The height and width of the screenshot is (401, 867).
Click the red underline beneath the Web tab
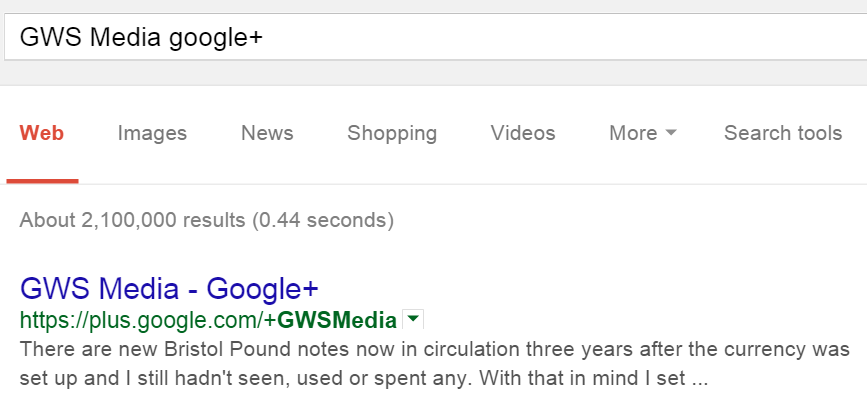(x=43, y=181)
